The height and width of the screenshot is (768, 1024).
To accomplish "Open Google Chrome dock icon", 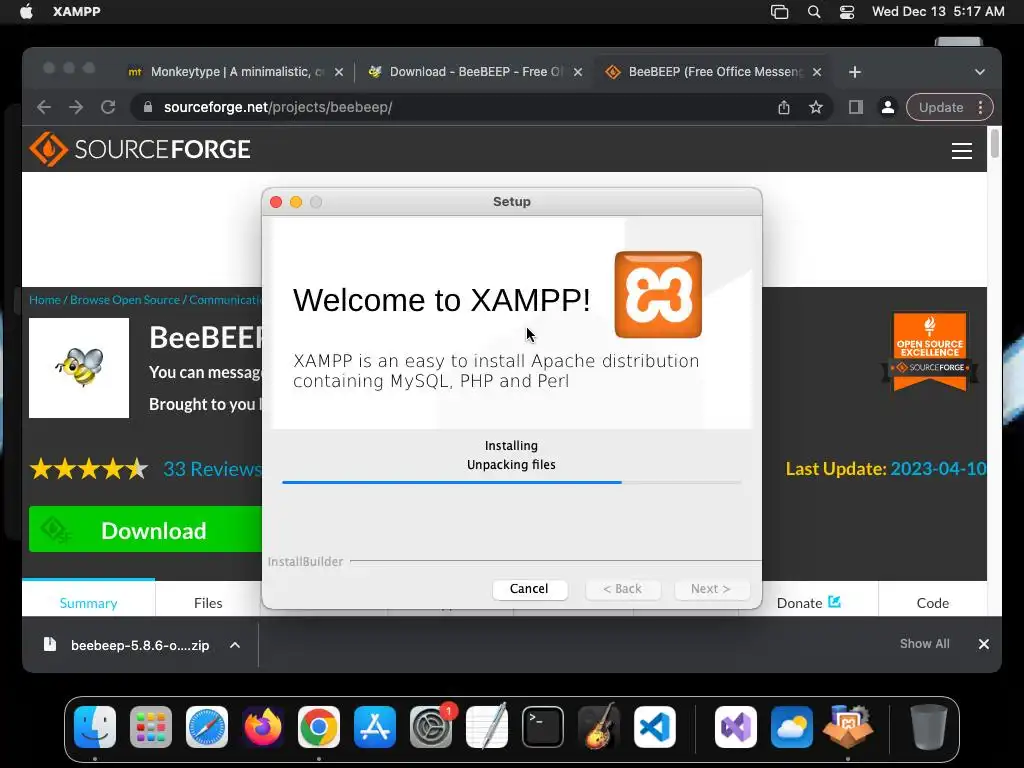I will point(319,727).
